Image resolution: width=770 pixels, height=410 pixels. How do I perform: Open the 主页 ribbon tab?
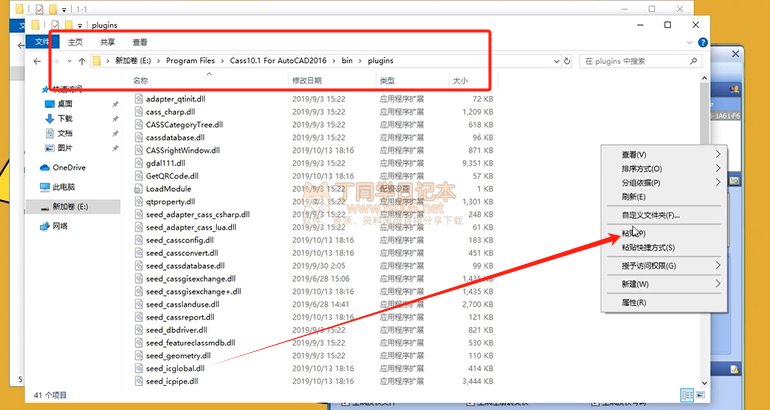(x=75, y=42)
